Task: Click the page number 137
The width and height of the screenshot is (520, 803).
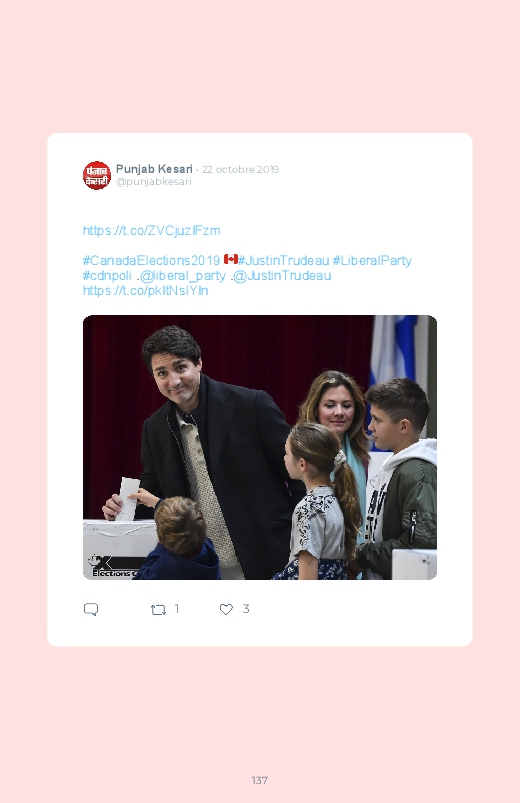Action: (x=260, y=780)
